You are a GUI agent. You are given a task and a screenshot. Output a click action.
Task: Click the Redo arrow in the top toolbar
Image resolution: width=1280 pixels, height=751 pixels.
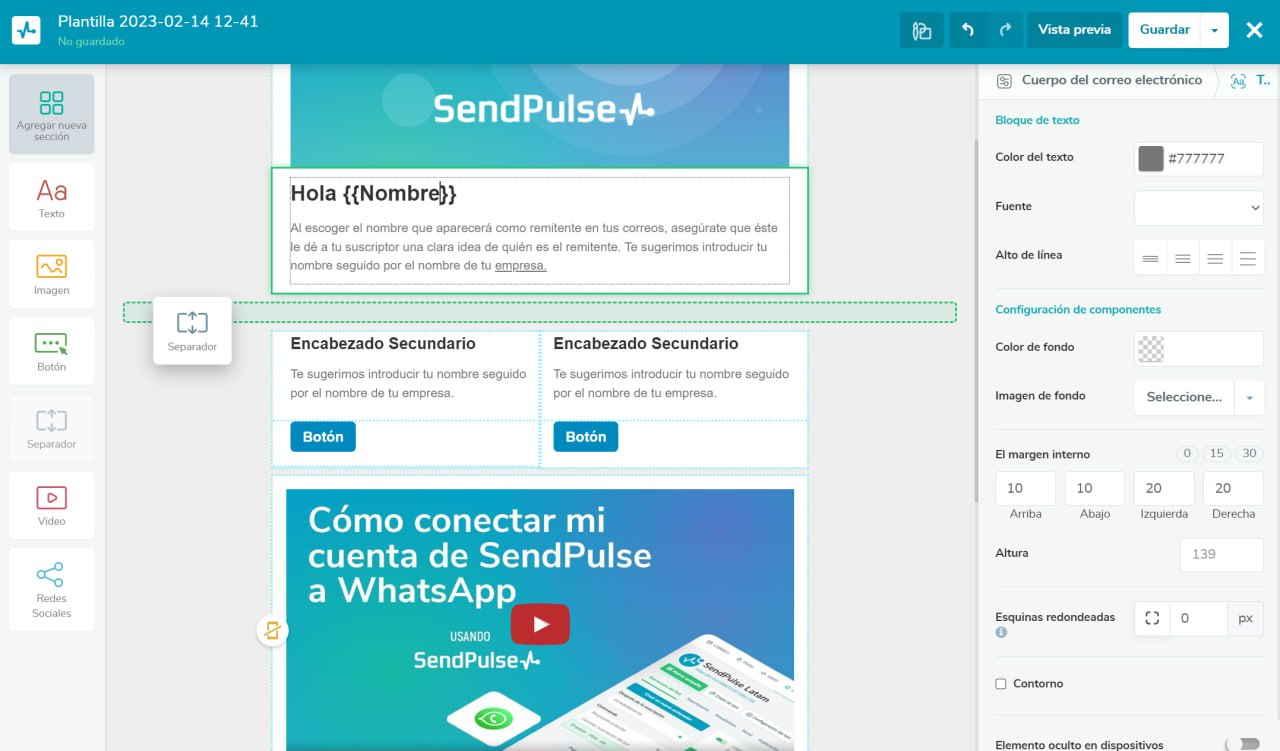pyautogui.click(x=1006, y=30)
